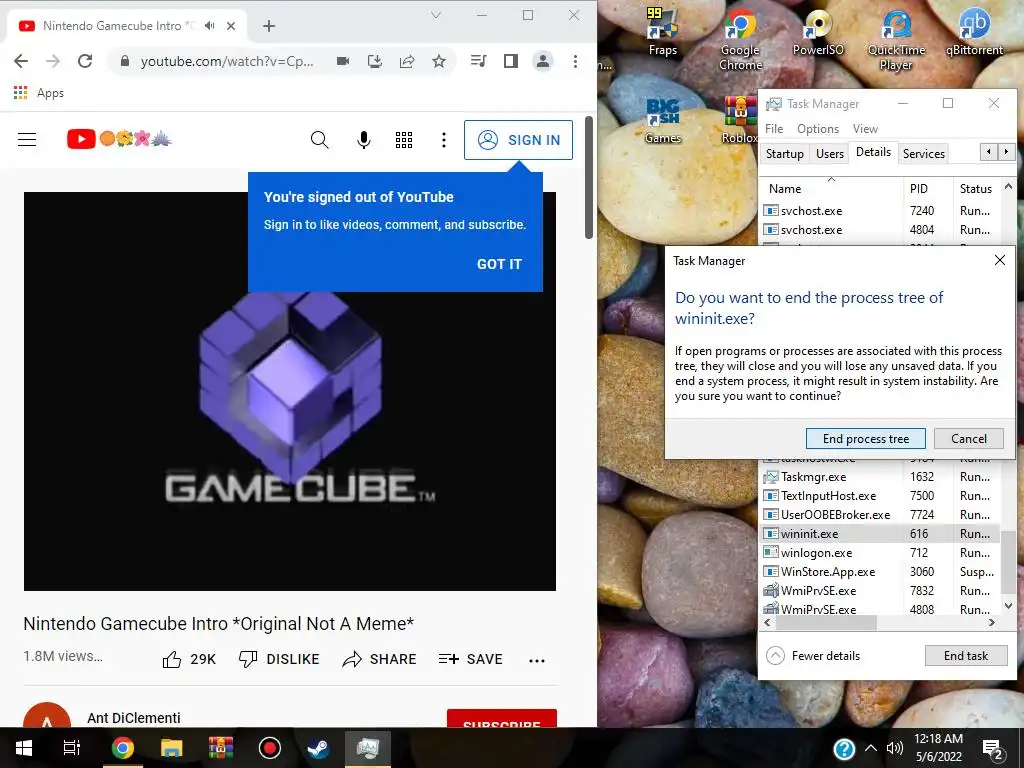Open Task Manager Options menu
The height and width of the screenshot is (768, 1024).
click(x=818, y=129)
